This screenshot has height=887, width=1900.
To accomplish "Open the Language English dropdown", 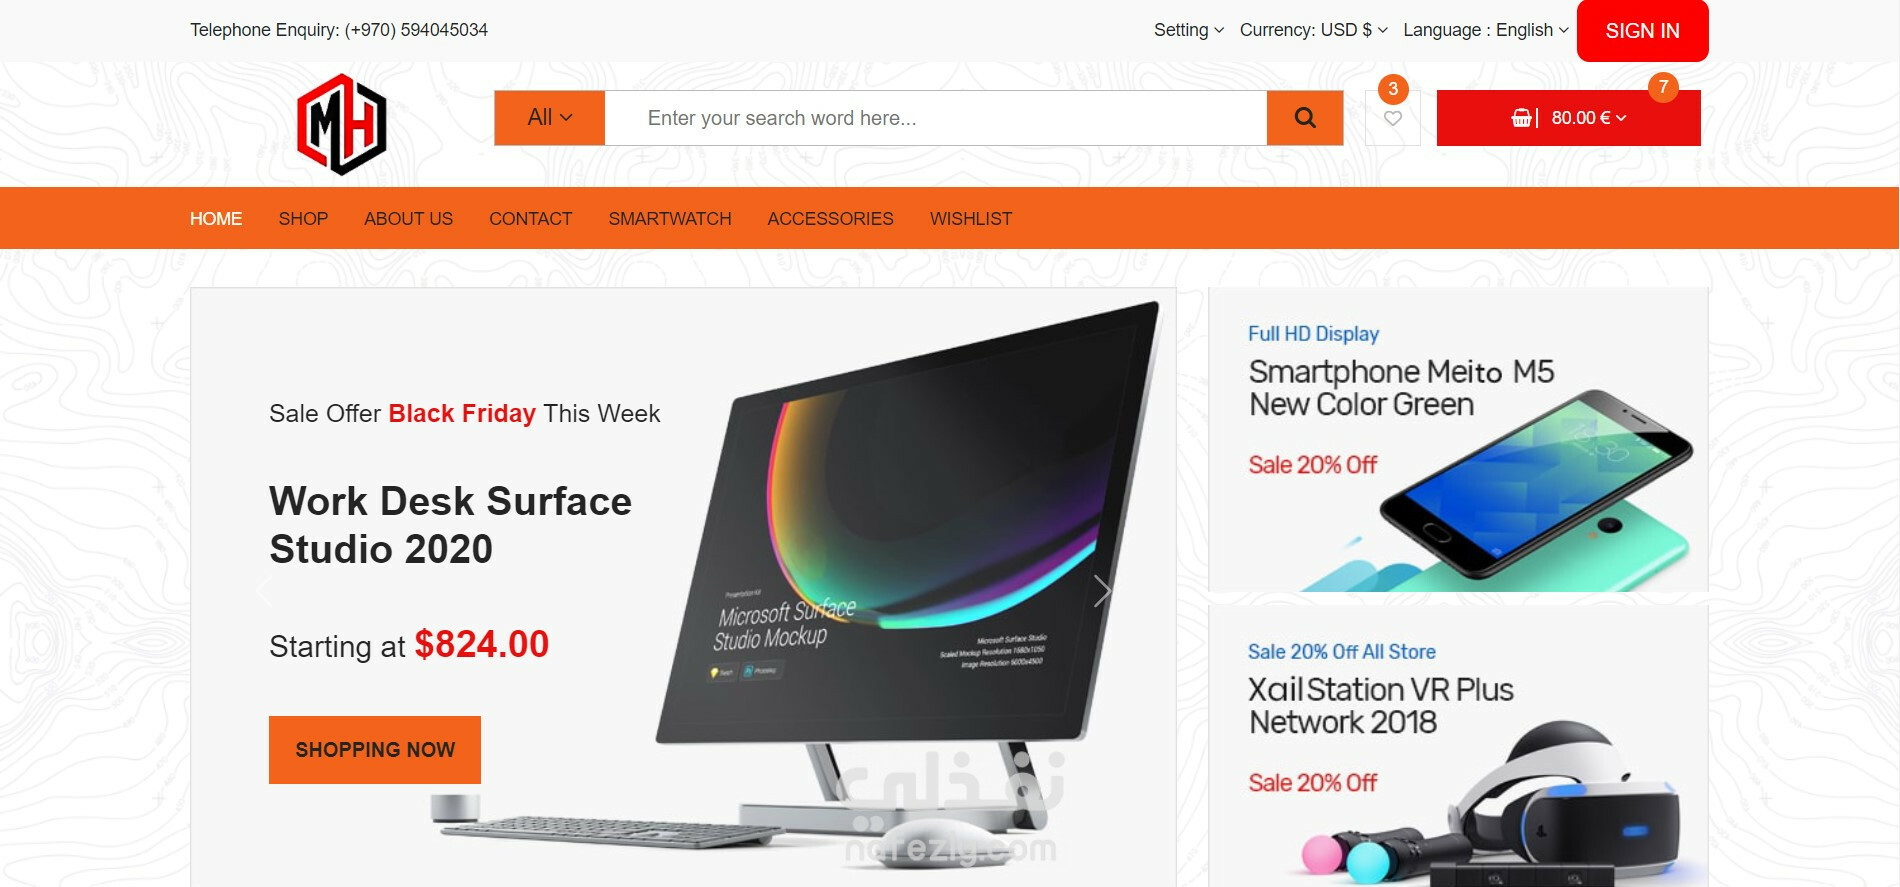I will coord(1485,30).
